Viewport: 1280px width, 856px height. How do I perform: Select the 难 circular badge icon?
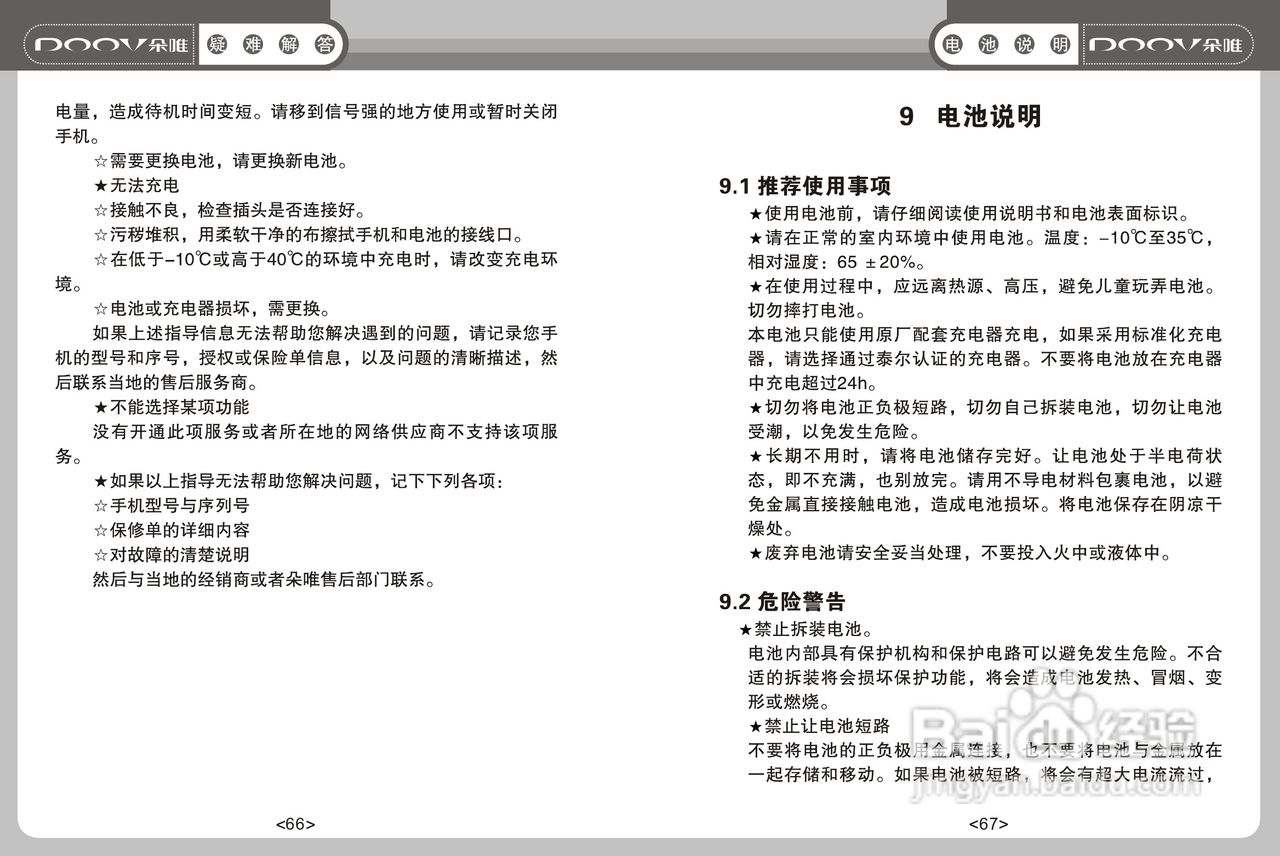pyautogui.click(x=255, y=44)
